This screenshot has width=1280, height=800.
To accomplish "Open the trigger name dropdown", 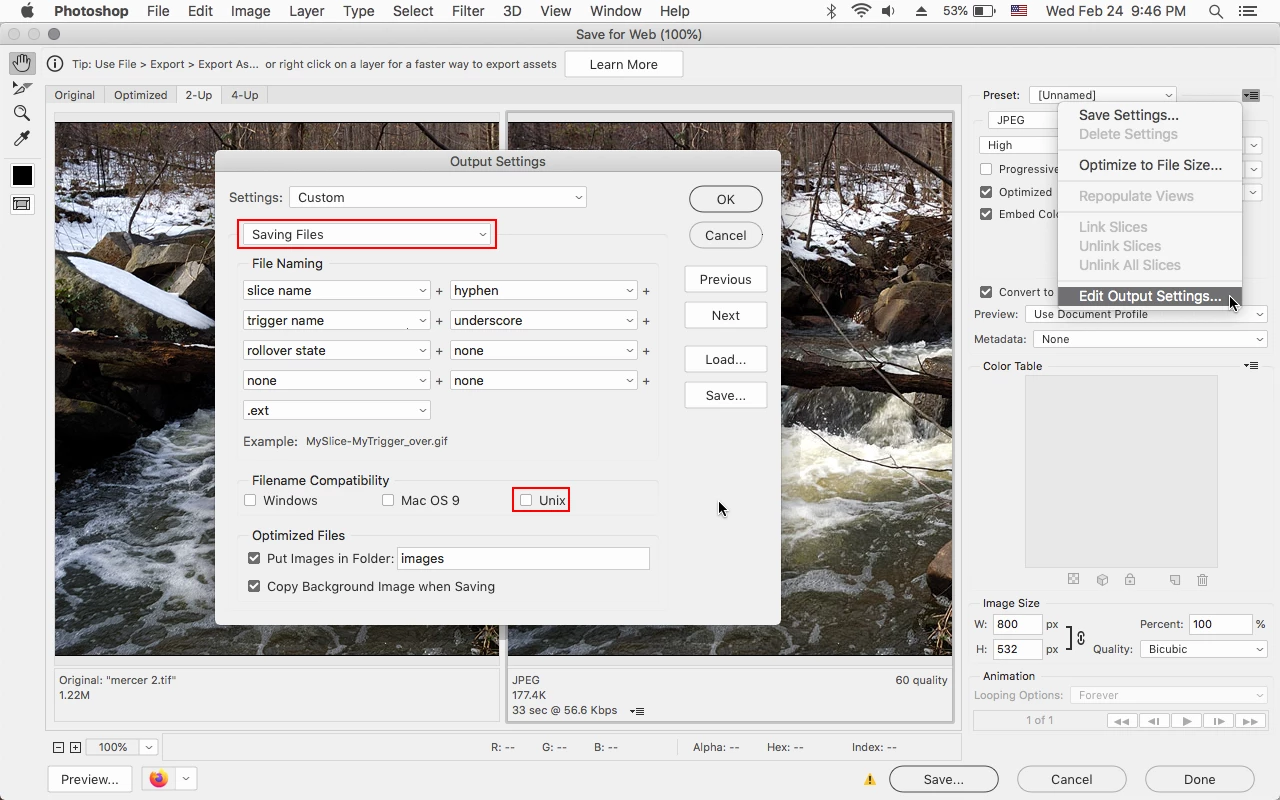I will [x=337, y=320].
